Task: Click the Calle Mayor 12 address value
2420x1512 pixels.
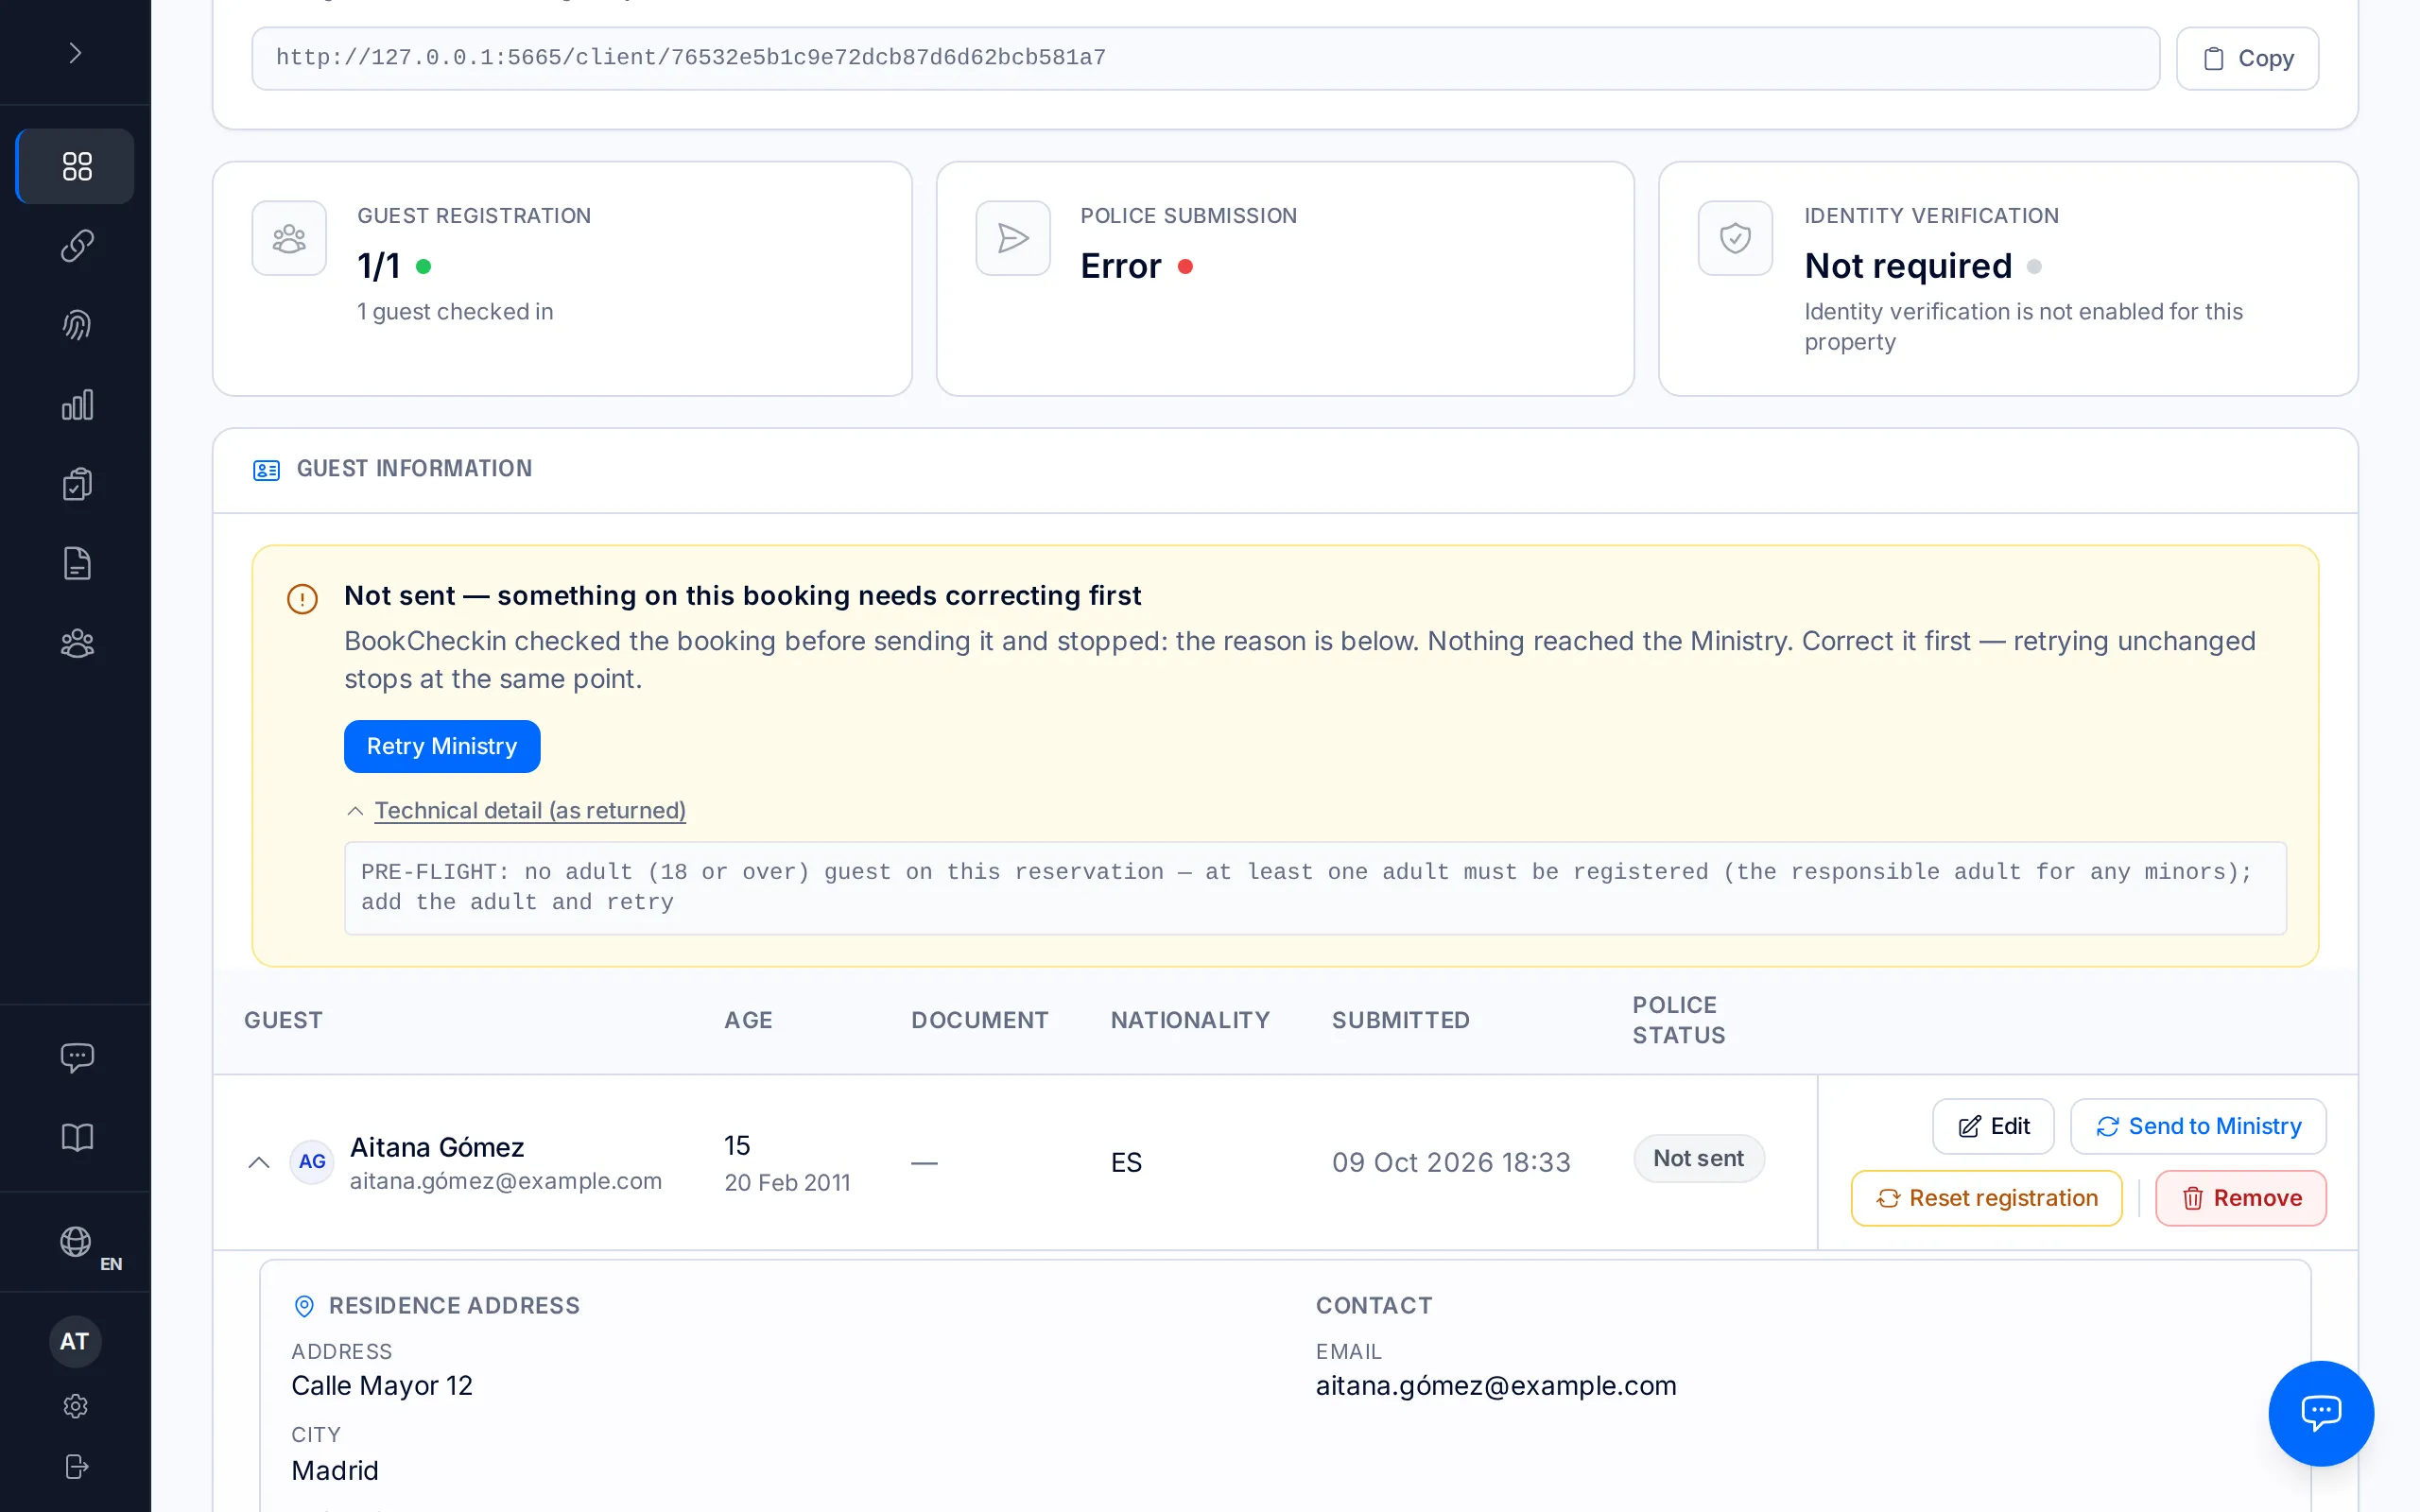Action: pos(382,1386)
